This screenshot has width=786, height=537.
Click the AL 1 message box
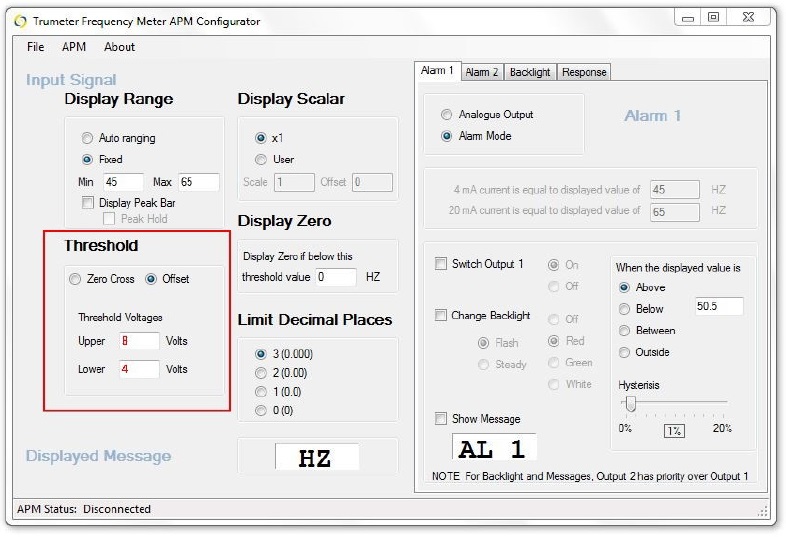click(494, 448)
